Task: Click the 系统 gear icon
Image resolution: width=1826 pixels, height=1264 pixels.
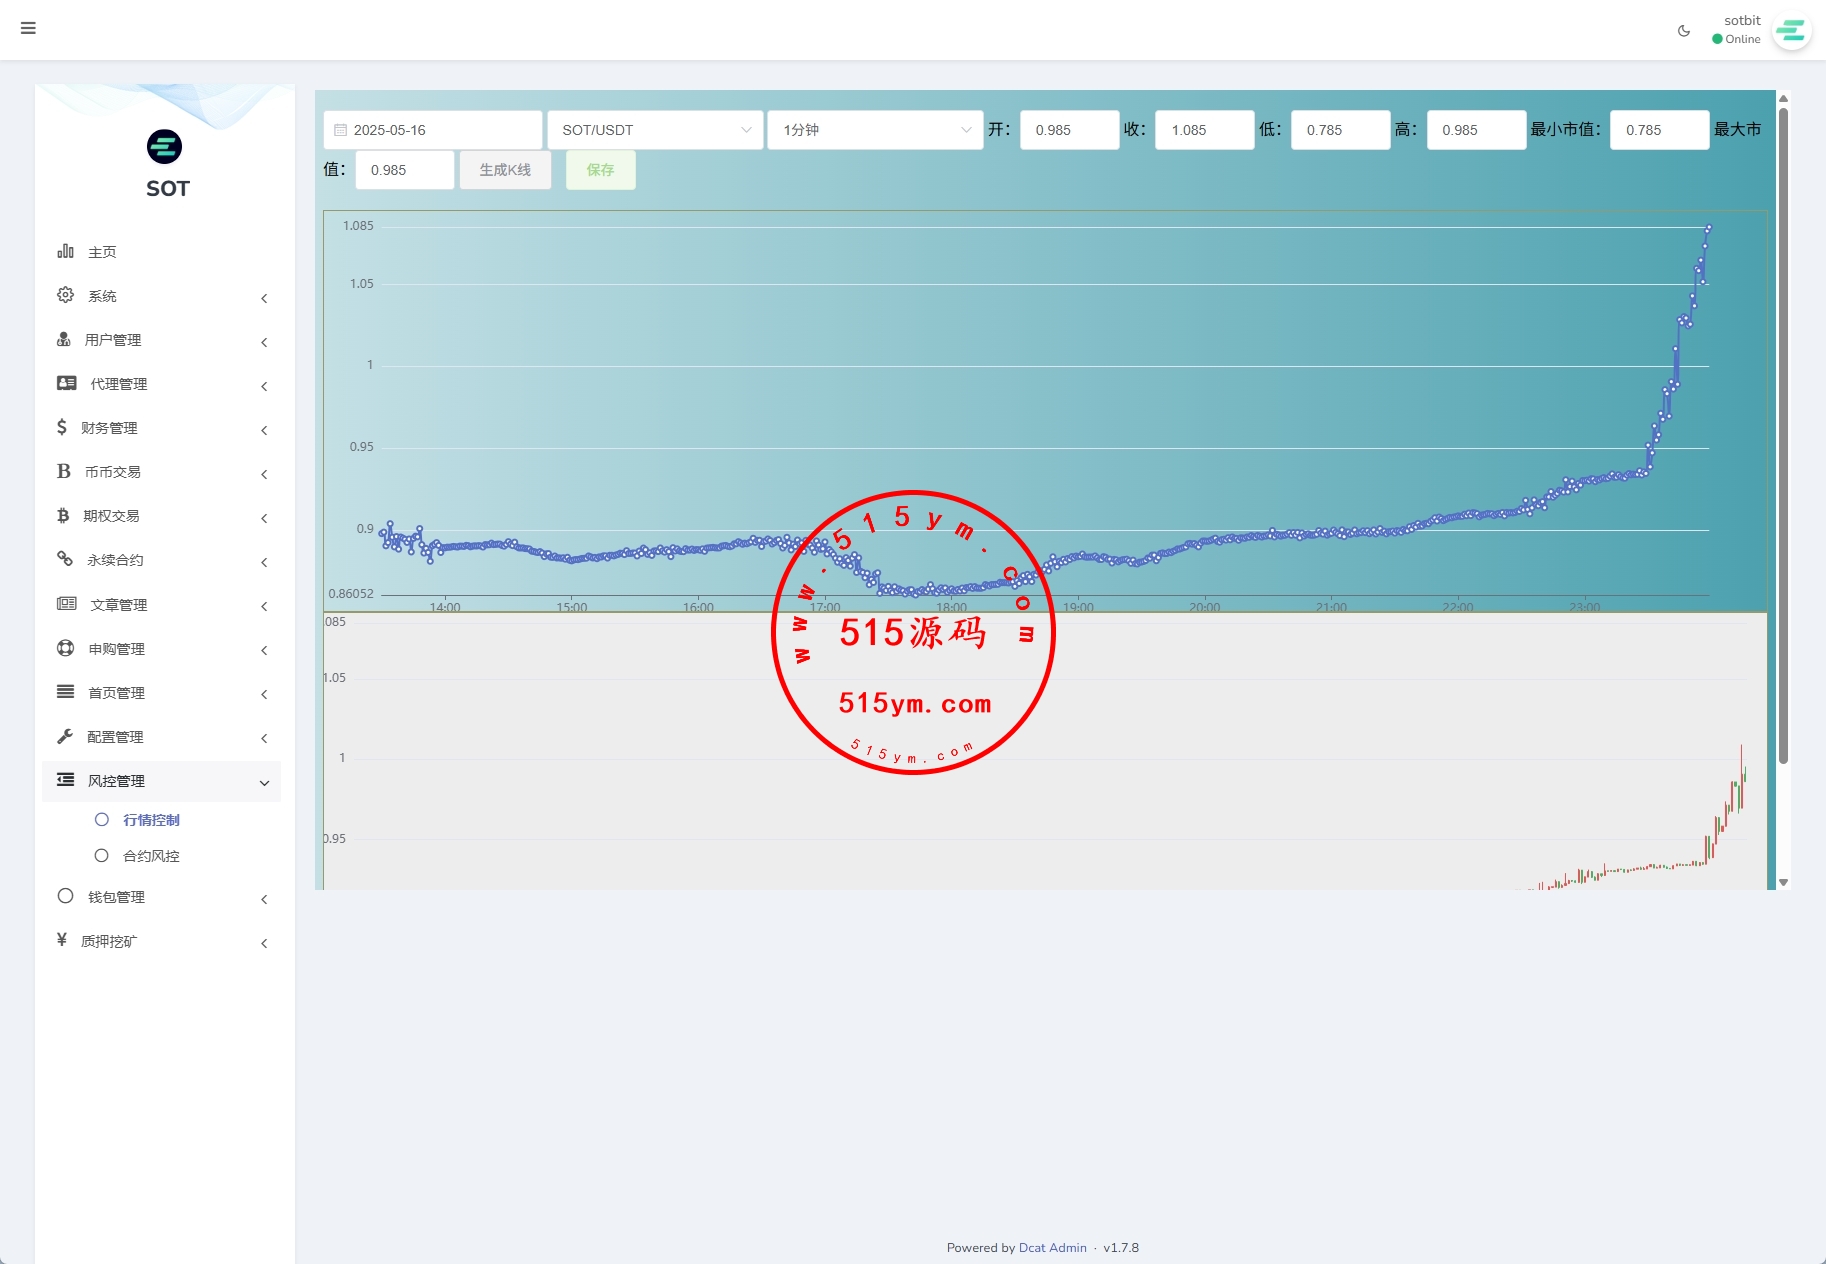Action: 65,295
